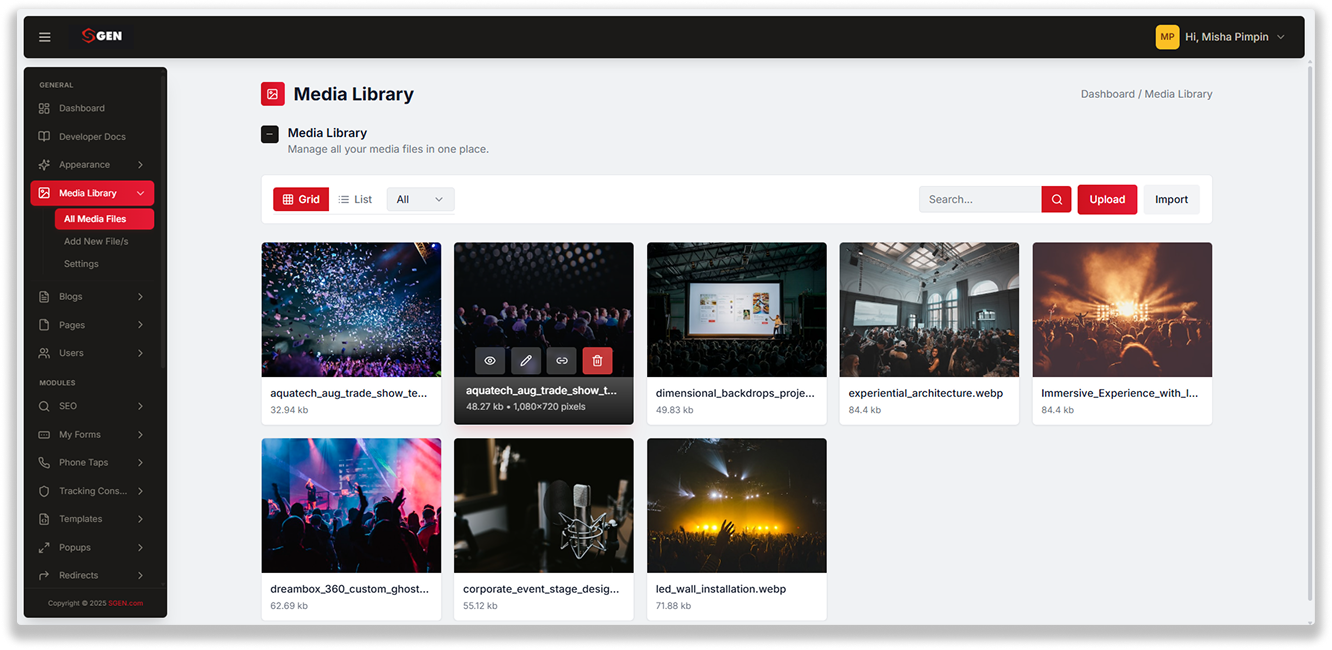
Task: Open Media Library Settings submenu item
Action: tap(81, 264)
